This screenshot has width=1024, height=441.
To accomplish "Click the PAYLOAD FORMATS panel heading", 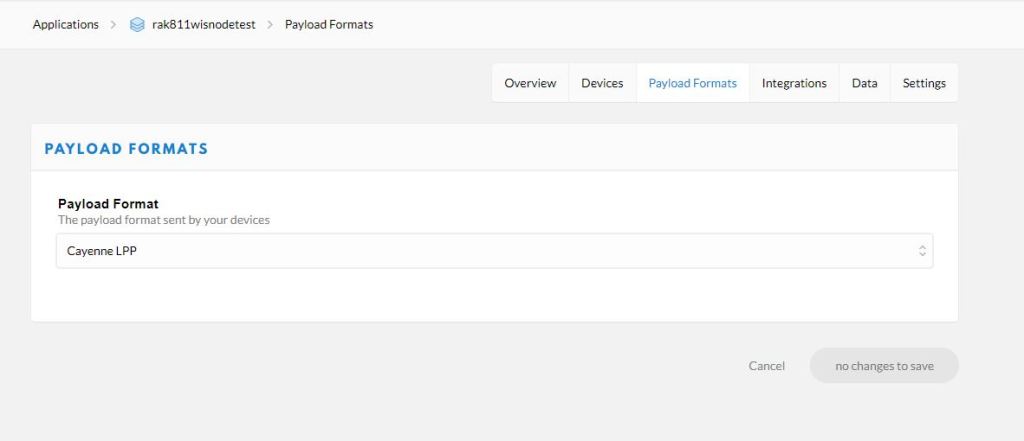I will 126,149.
